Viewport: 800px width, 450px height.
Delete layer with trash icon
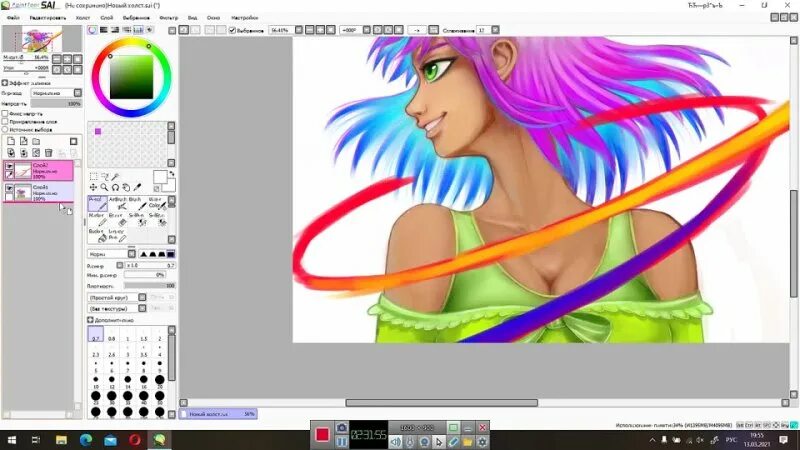(x=48, y=153)
